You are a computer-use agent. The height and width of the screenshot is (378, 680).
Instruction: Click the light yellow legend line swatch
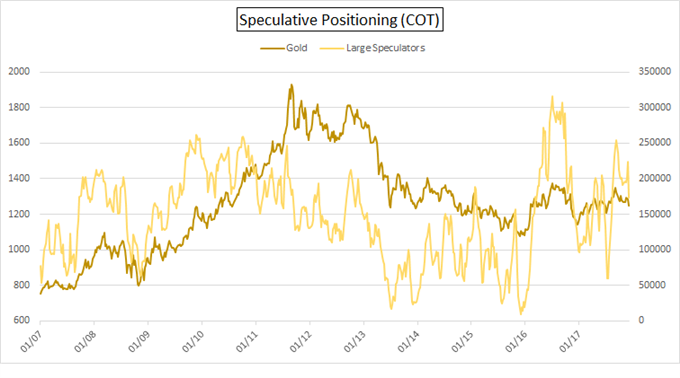coord(331,48)
